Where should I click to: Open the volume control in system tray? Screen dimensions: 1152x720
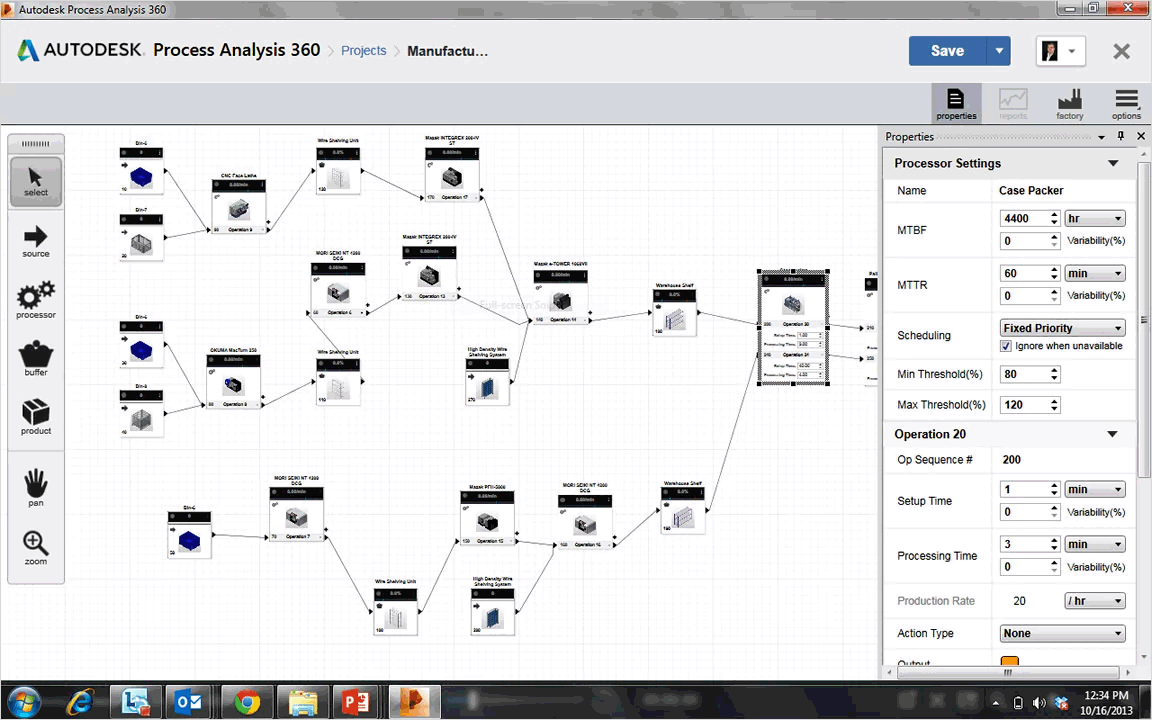click(x=1039, y=703)
